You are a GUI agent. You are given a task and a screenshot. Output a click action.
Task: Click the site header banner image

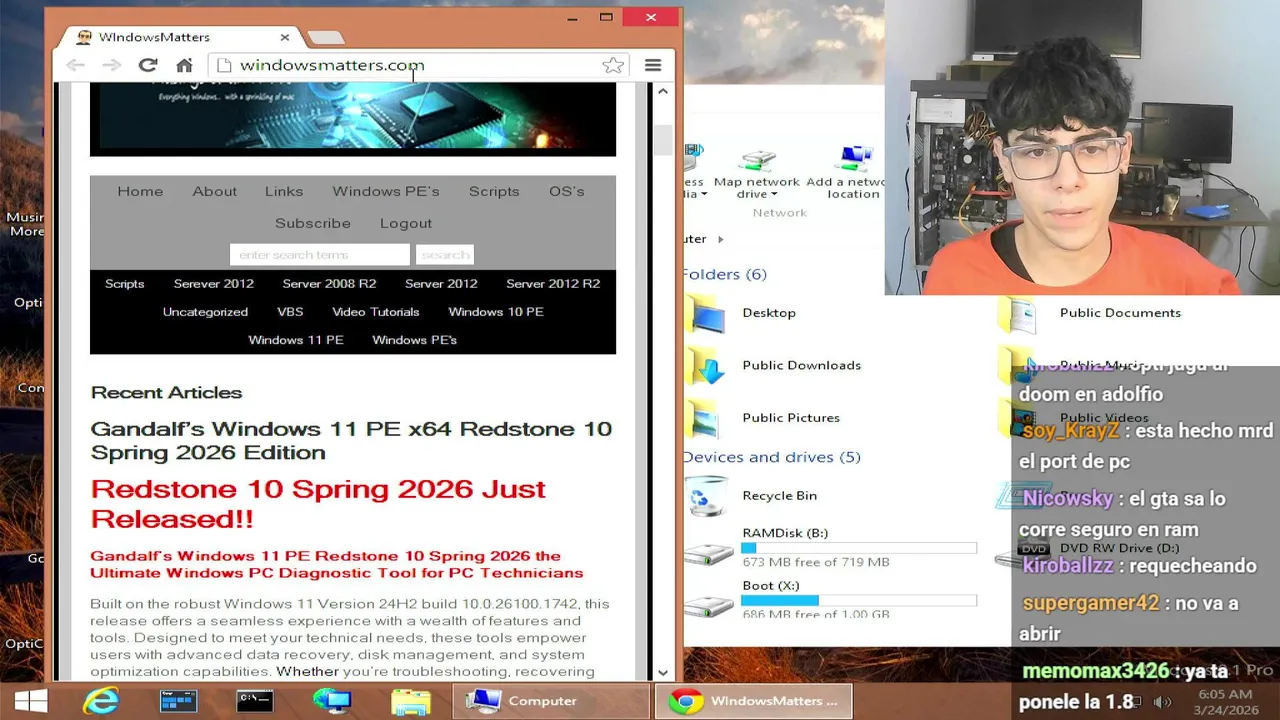pyautogui.click(x=353, y=117)
